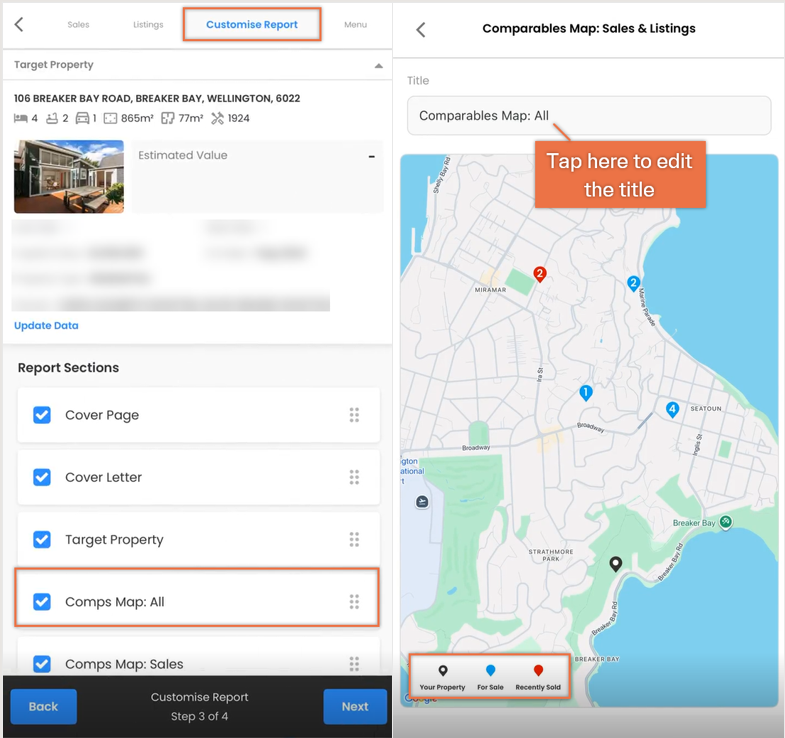Grab the Target Property reorder handle
The height and width of the screenshot is (738, 785).
(354, 539)
